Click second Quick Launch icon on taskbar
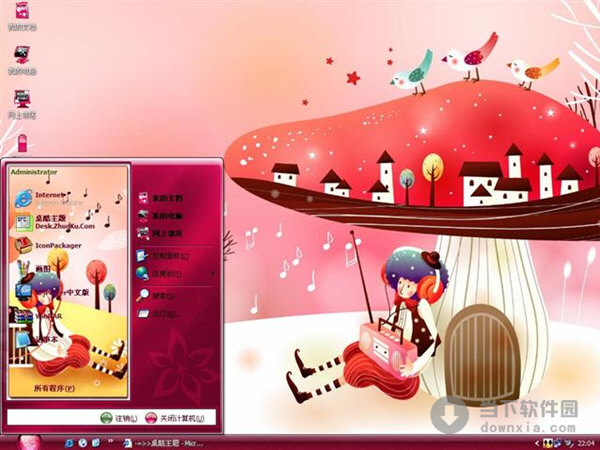 pyautogui.click(x=83, y=443)
